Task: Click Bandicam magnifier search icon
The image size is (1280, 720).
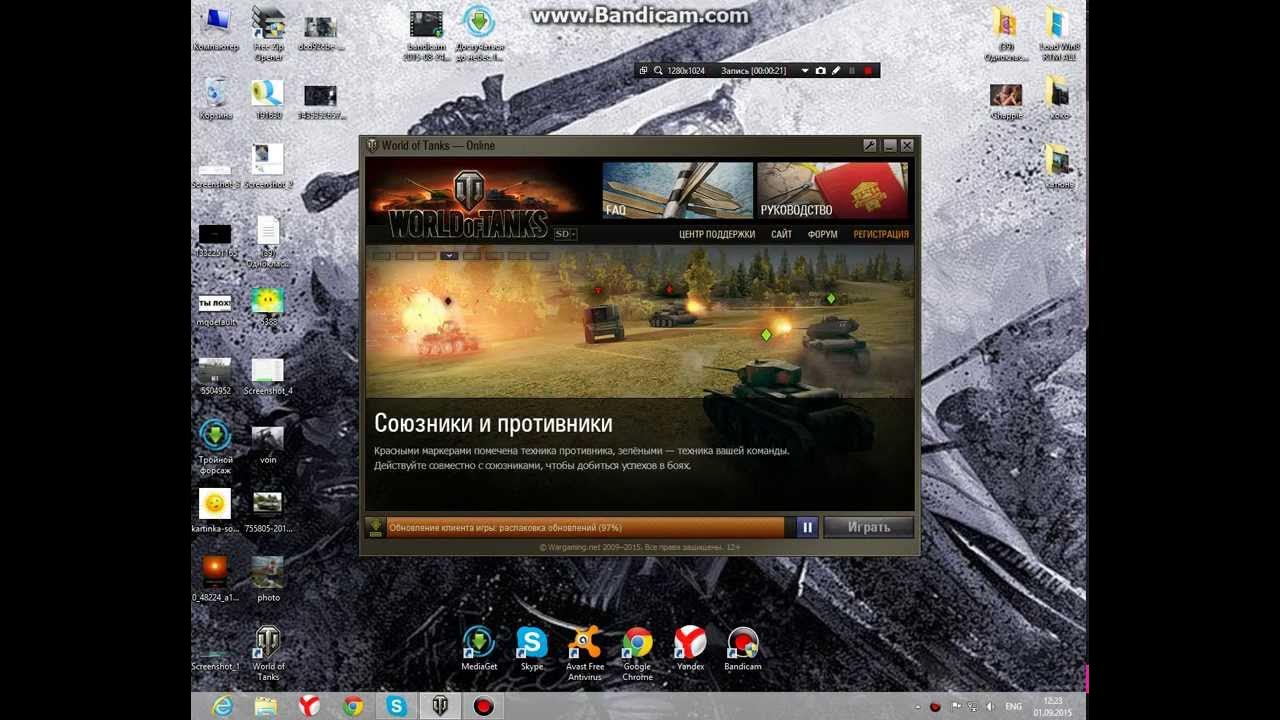Action: [x=658, y=71]
